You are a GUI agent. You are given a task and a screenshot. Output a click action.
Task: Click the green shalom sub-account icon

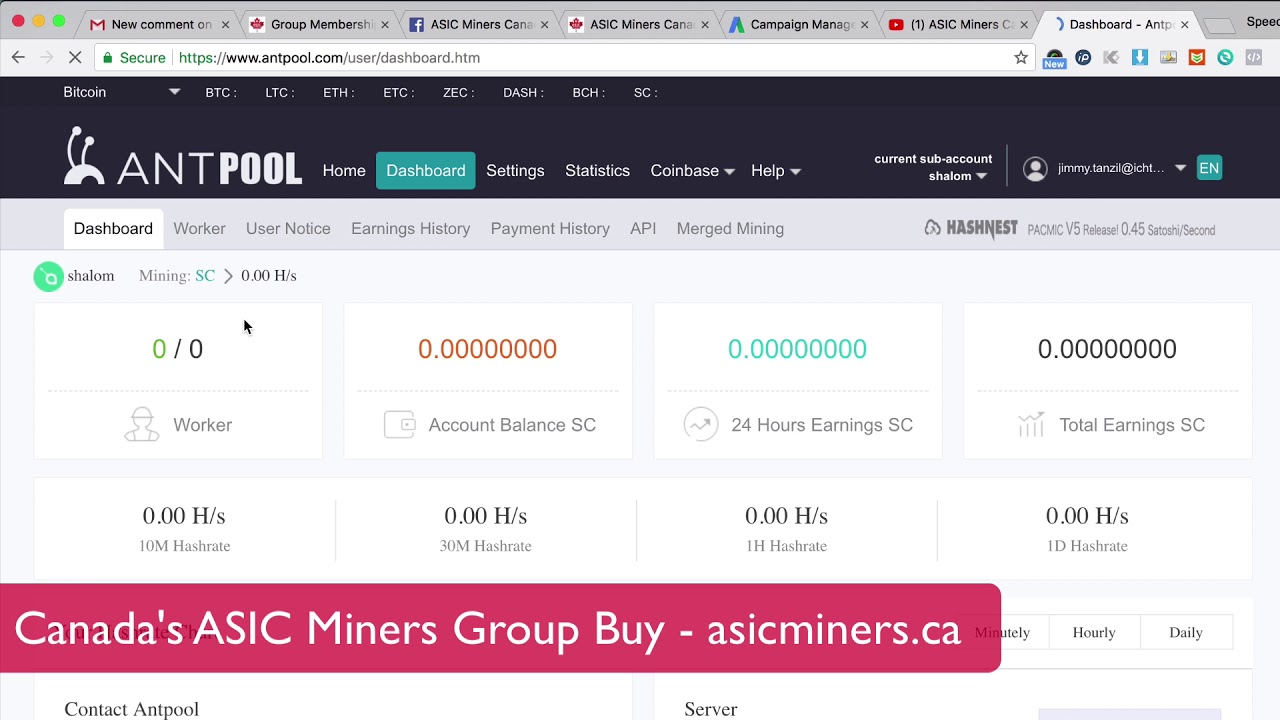click(48, 277)
